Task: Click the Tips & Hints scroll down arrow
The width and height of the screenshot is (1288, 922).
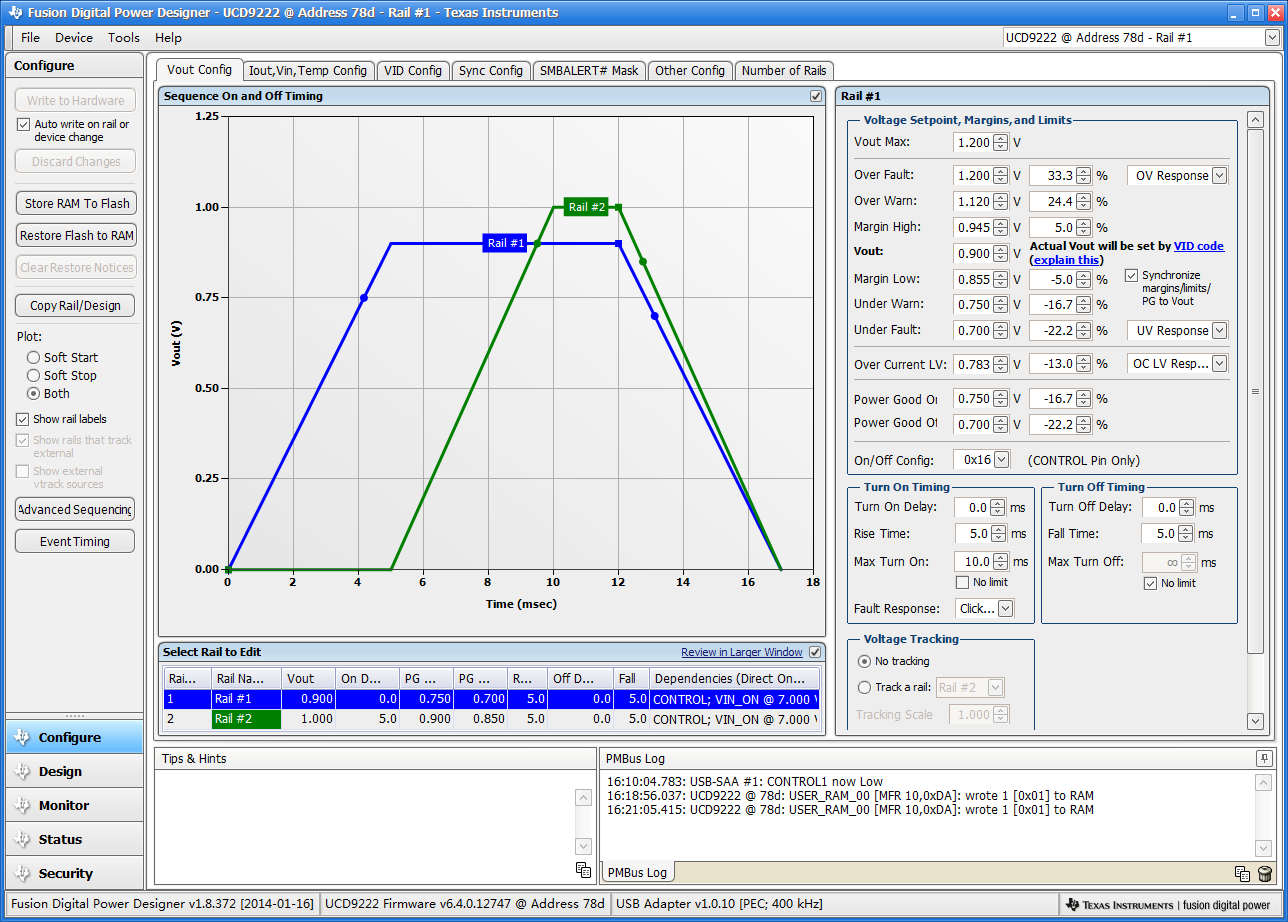Action: 584,846
